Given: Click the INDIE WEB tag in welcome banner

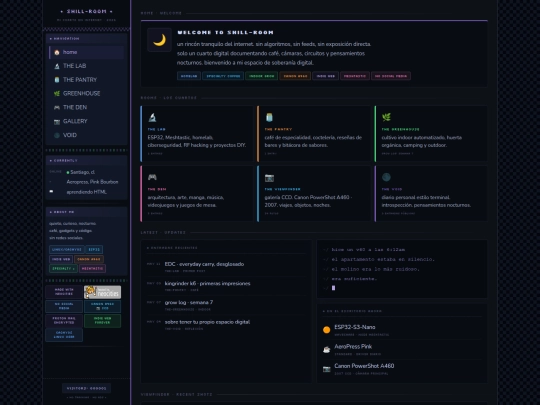Looking at the screenshot, I should click(325, 76).
